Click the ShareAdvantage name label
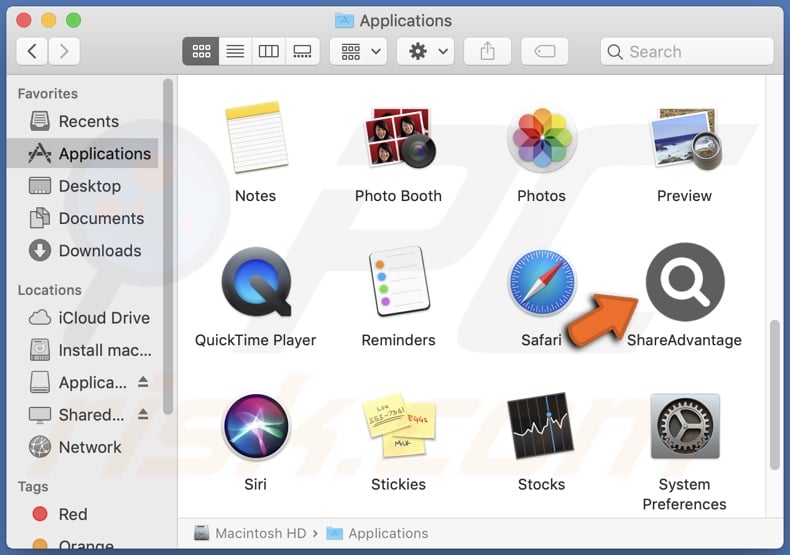Image resolution: width=790 pixels, height=555 pixels. [684, 340]
